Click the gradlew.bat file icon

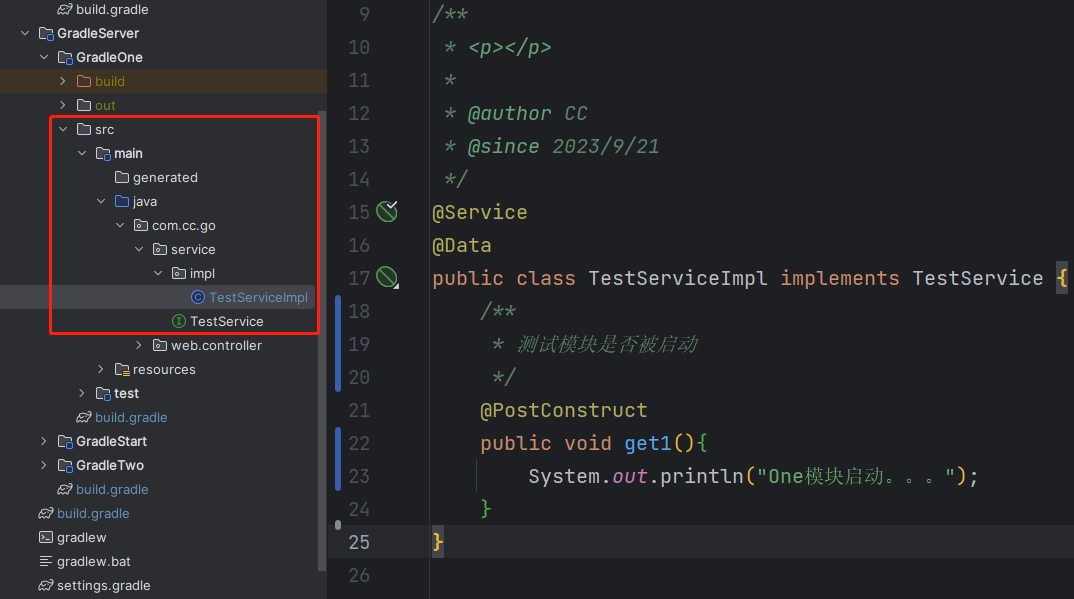(46, 561)
